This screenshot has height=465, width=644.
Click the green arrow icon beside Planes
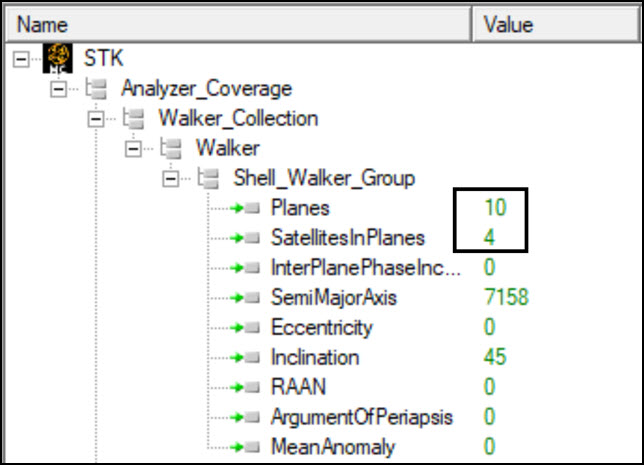(x=245, y=208)
